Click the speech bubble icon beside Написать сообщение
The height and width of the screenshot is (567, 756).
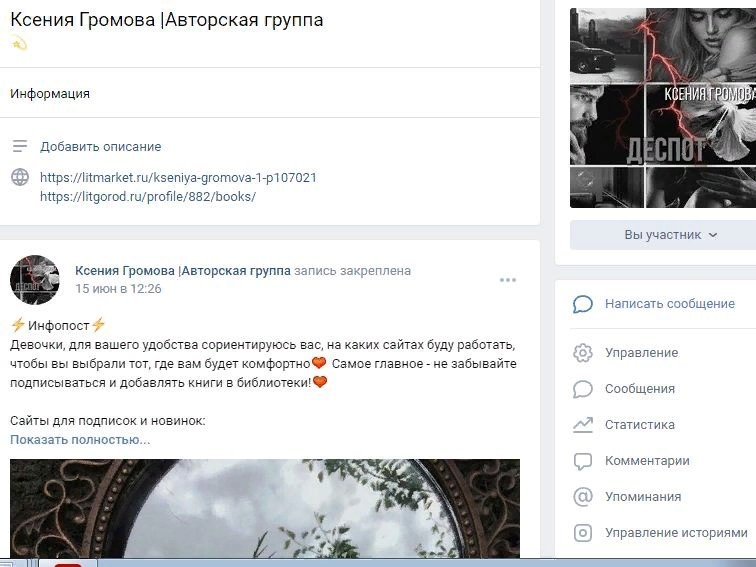click(582, 304)
